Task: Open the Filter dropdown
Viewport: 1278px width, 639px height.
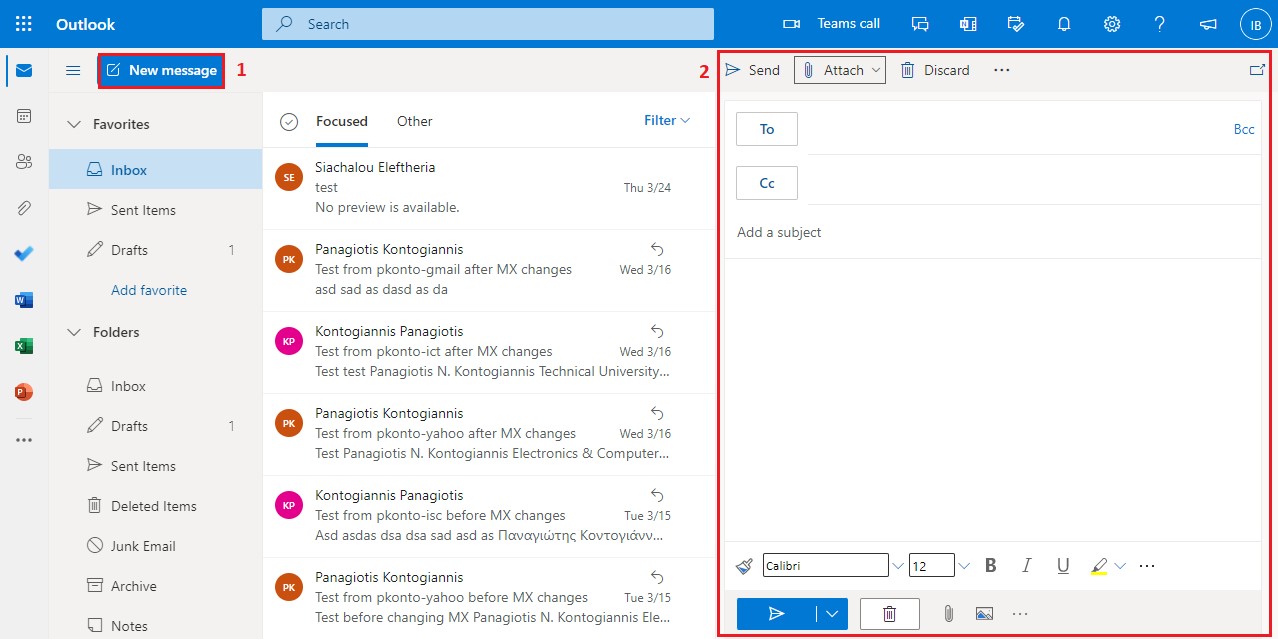Action: click(667, 121)
